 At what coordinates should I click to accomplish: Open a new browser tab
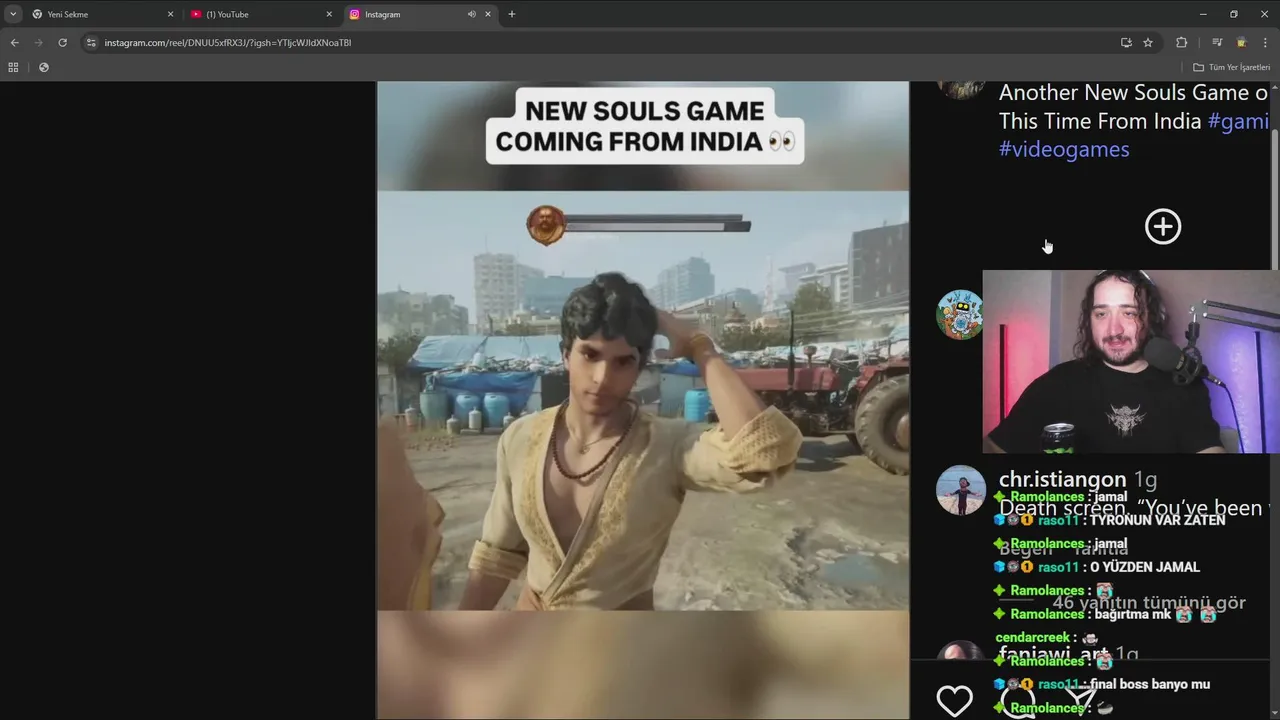[512, 14]
